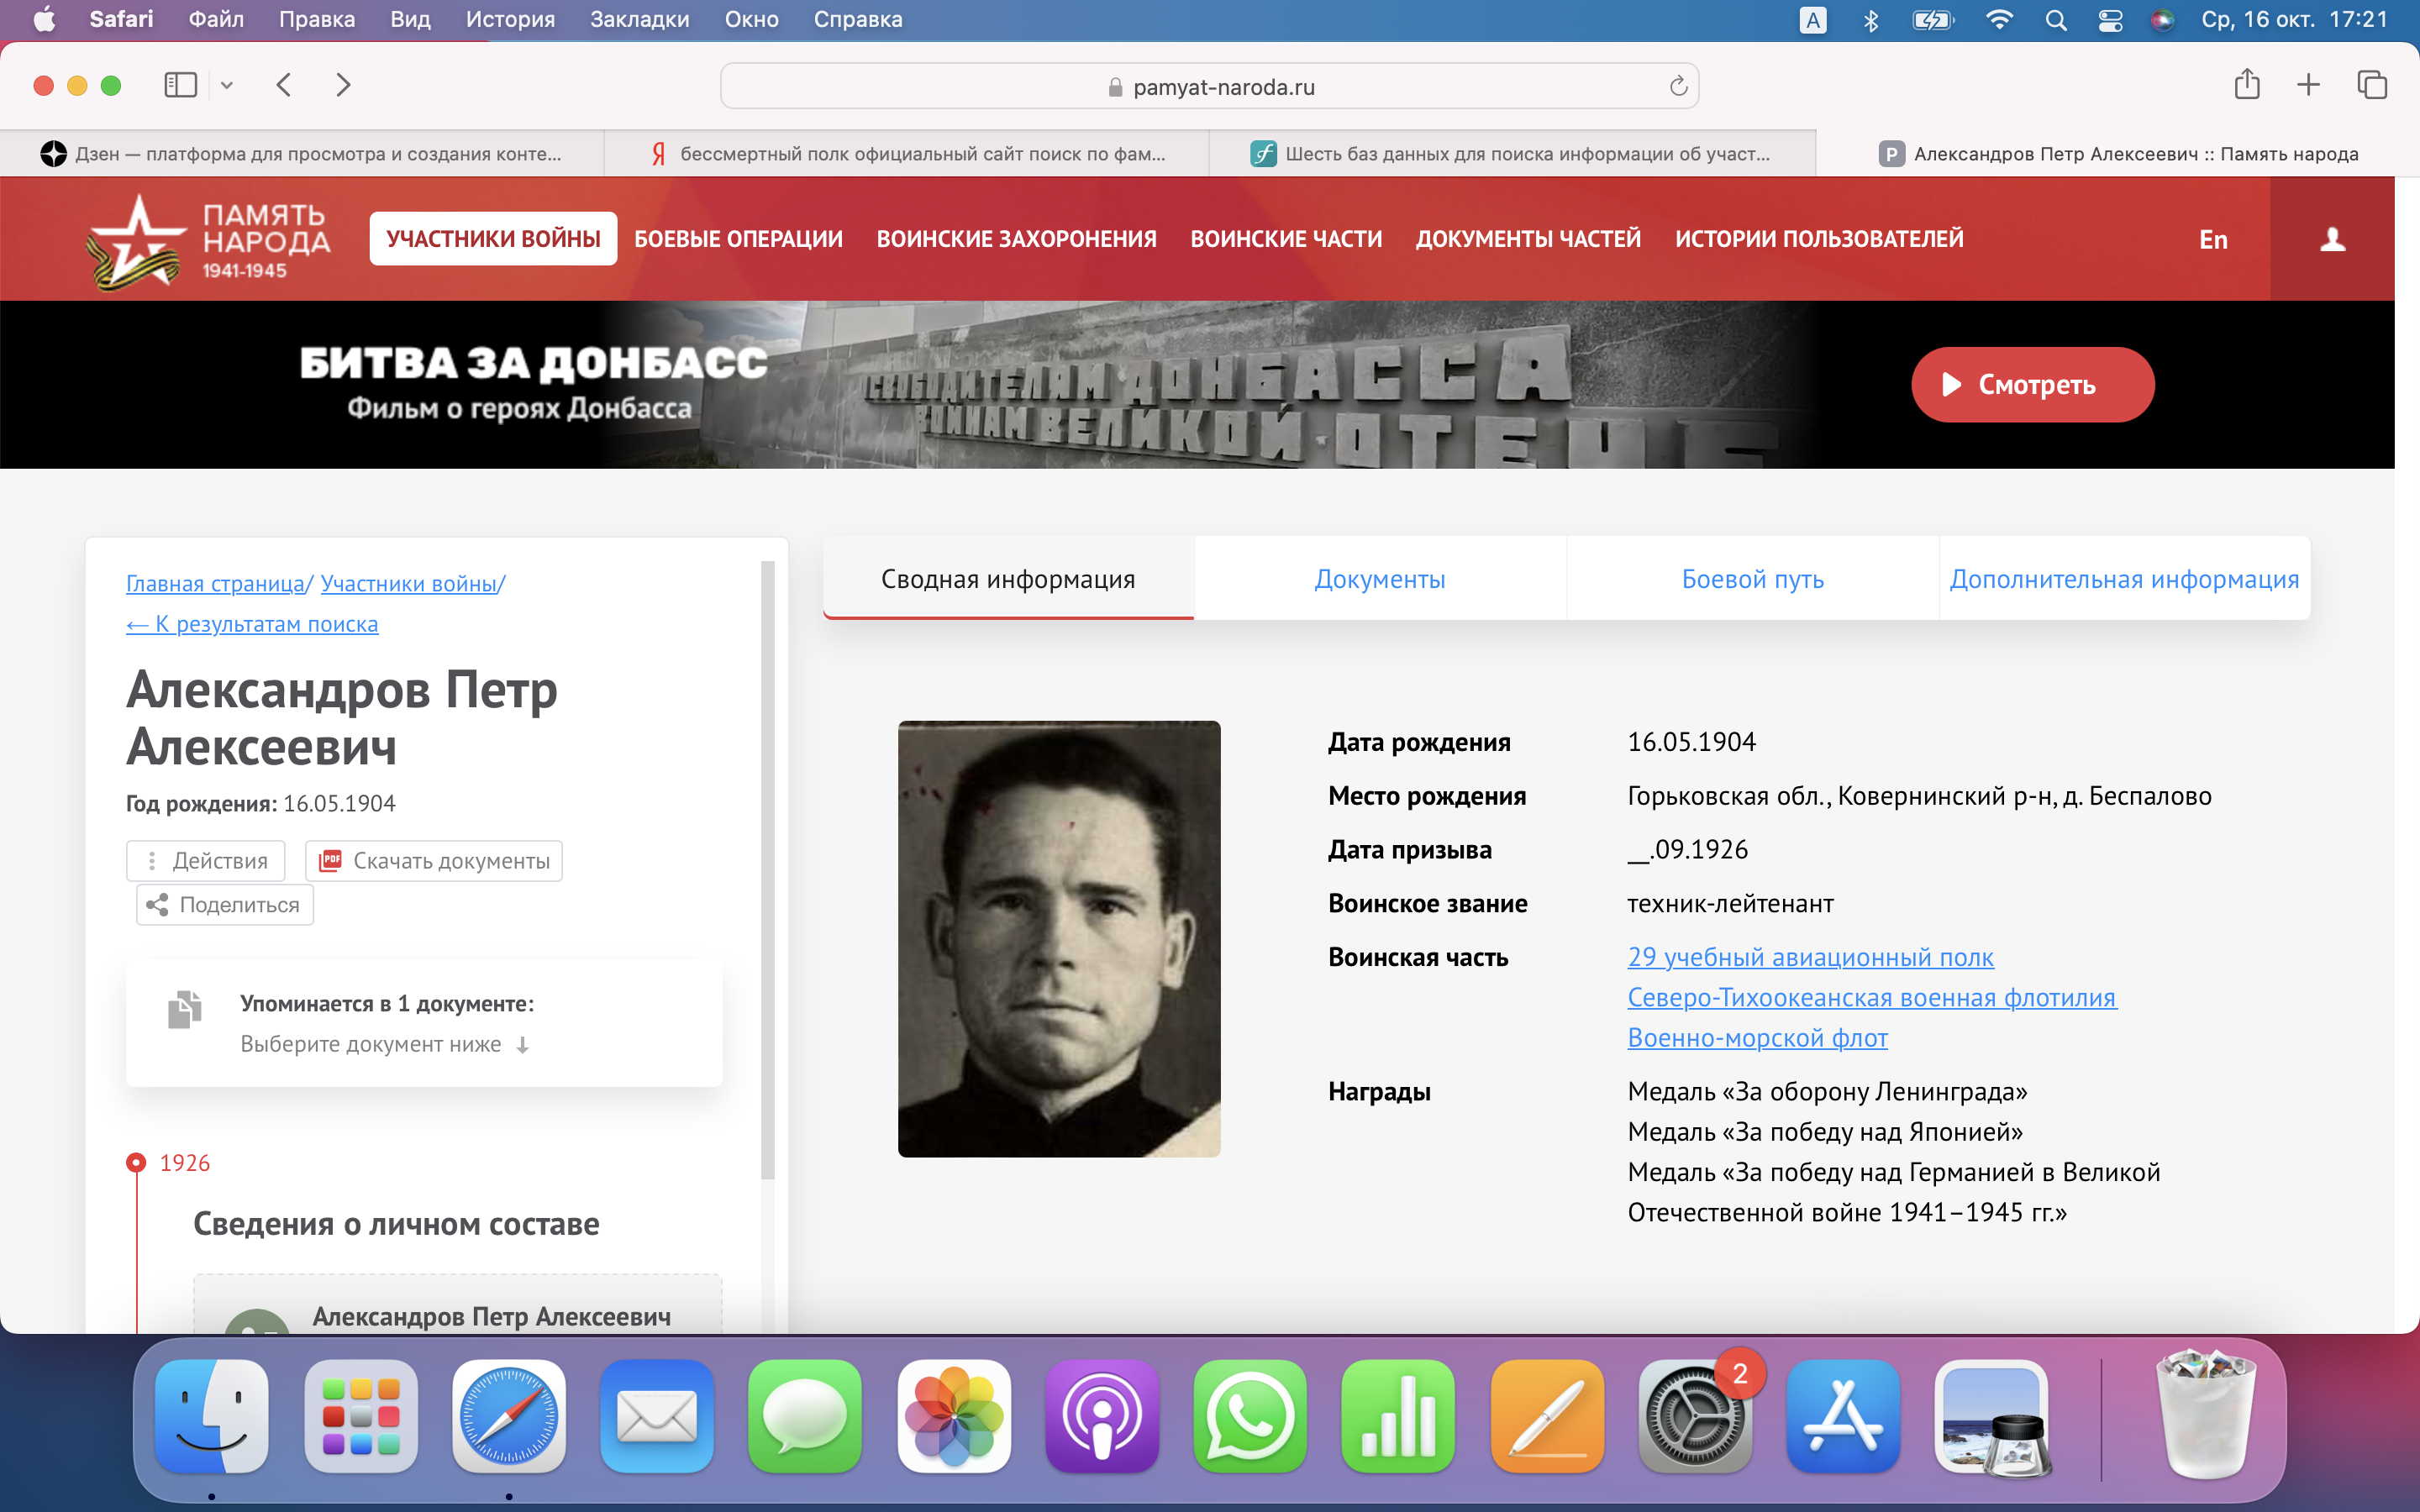Viewport: 2420px width, 1512px height.
Task: Click the 1926 timeline marker
Action: pos(136,1163)
